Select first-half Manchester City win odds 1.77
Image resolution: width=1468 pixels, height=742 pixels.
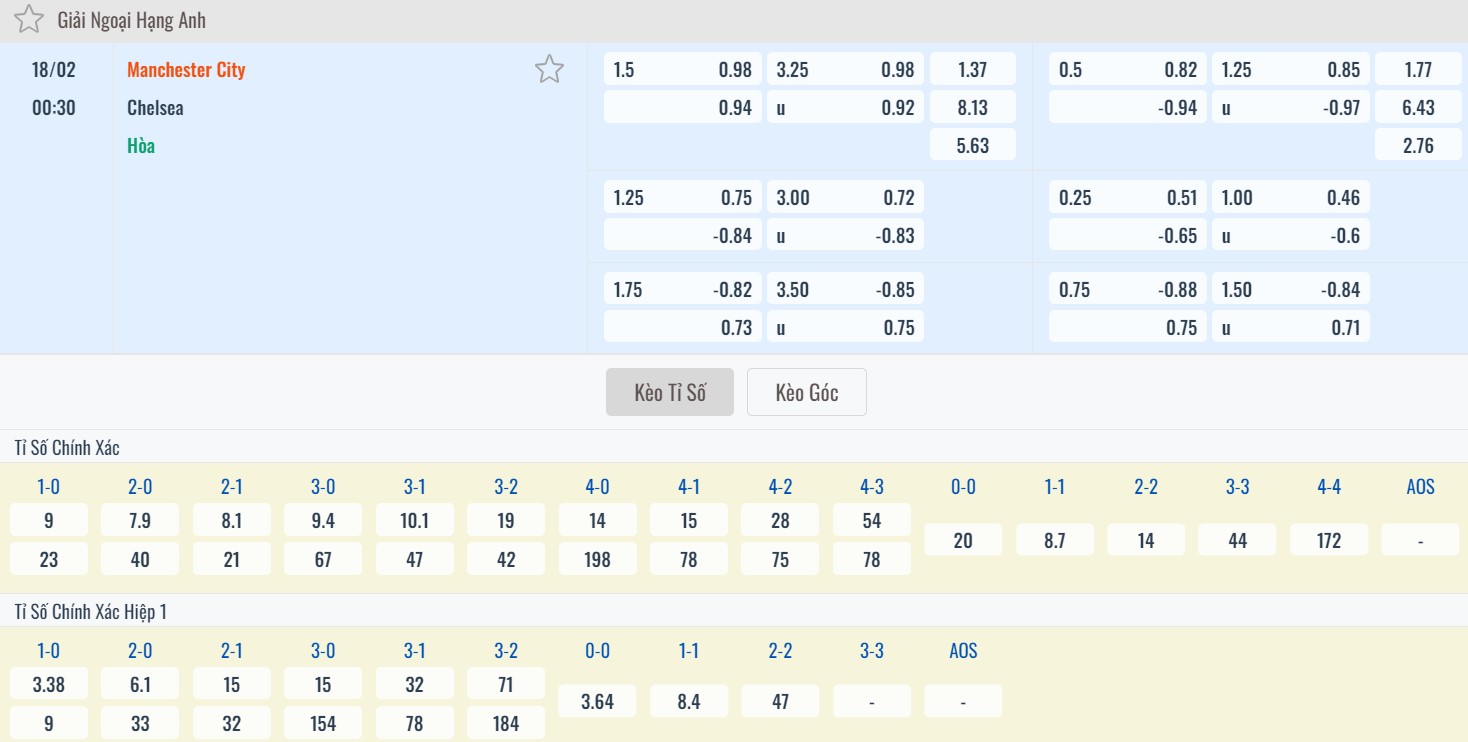[x=1417, y=70]
